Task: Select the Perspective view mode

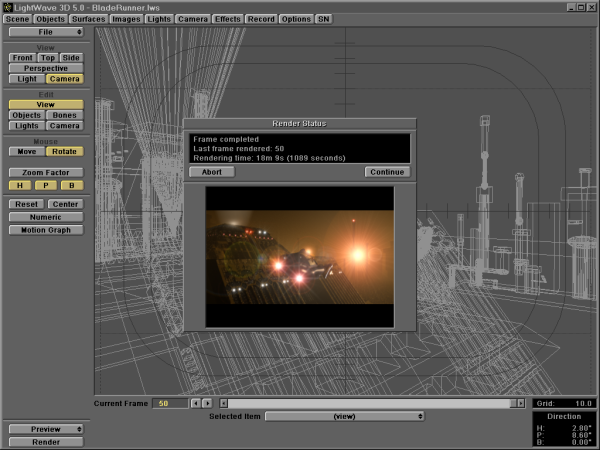Action: click(46, 68)
